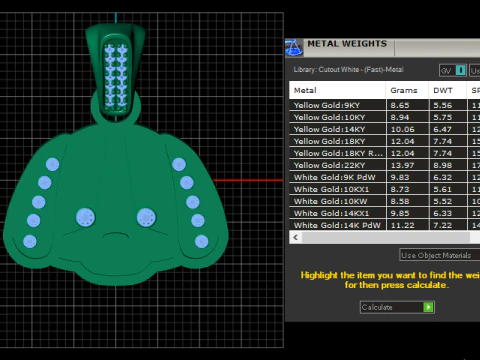This screenshot has width=480, height=360.
Task: Click the Calculate button
Action: click(x=397, y=307)
